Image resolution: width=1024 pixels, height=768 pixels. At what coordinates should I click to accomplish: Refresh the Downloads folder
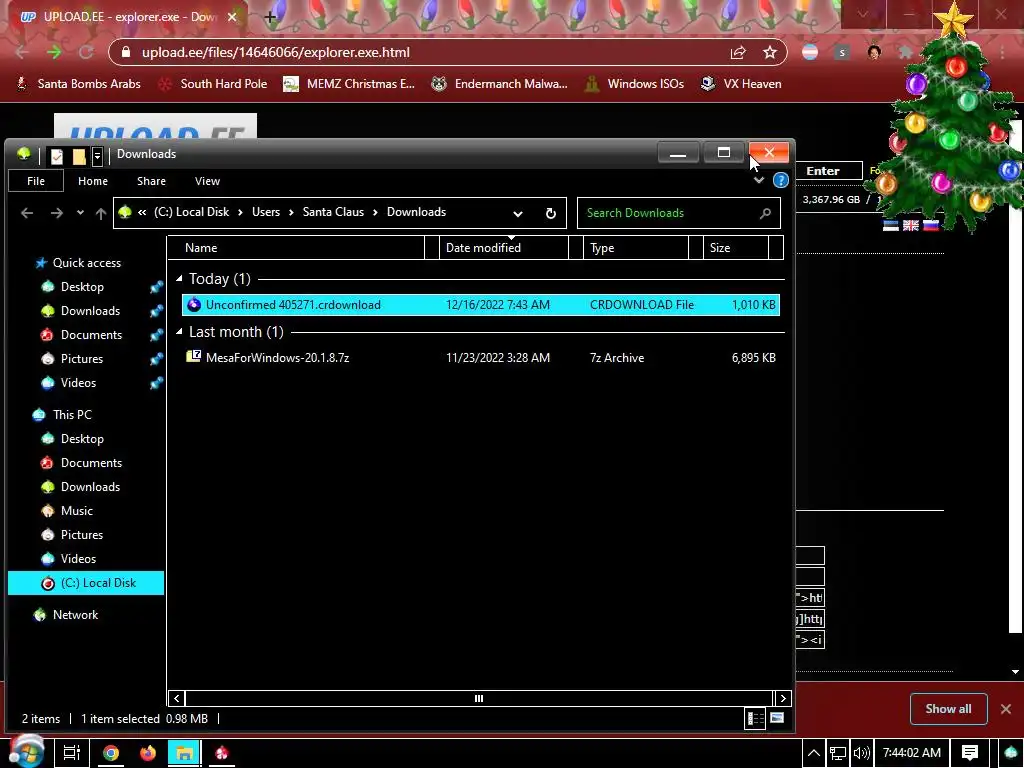point(551,214)
